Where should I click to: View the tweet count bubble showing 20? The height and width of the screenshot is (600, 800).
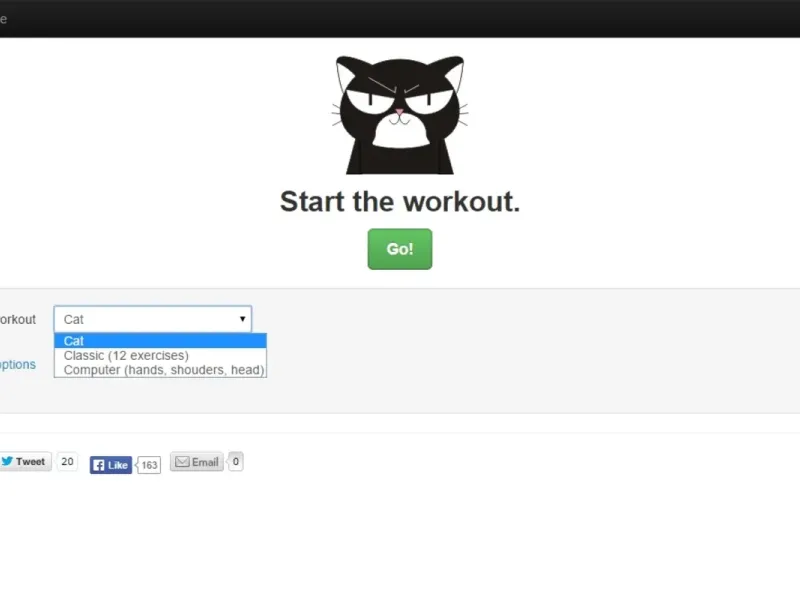pyautogui.click(x=67, y=462)
